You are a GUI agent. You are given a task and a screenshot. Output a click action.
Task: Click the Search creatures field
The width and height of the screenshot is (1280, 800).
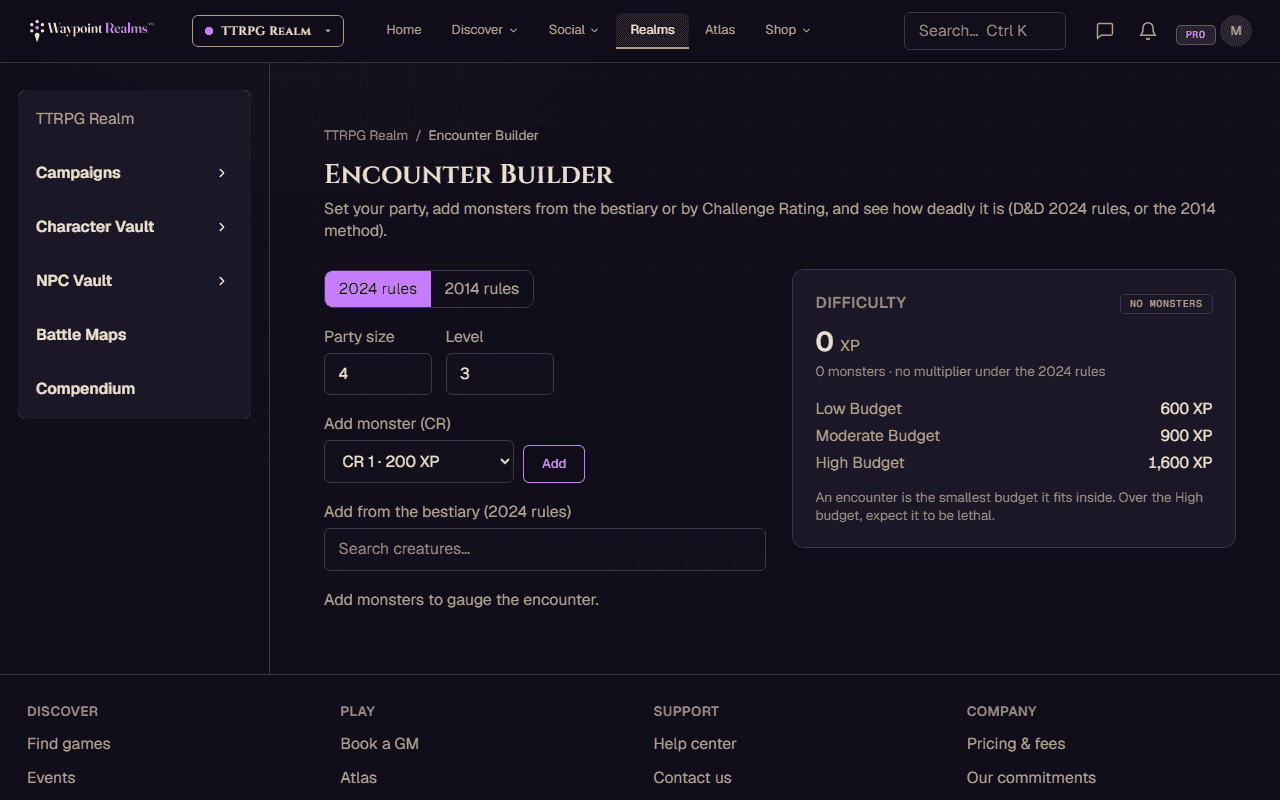pyautogui.click(x=545, y=549)
